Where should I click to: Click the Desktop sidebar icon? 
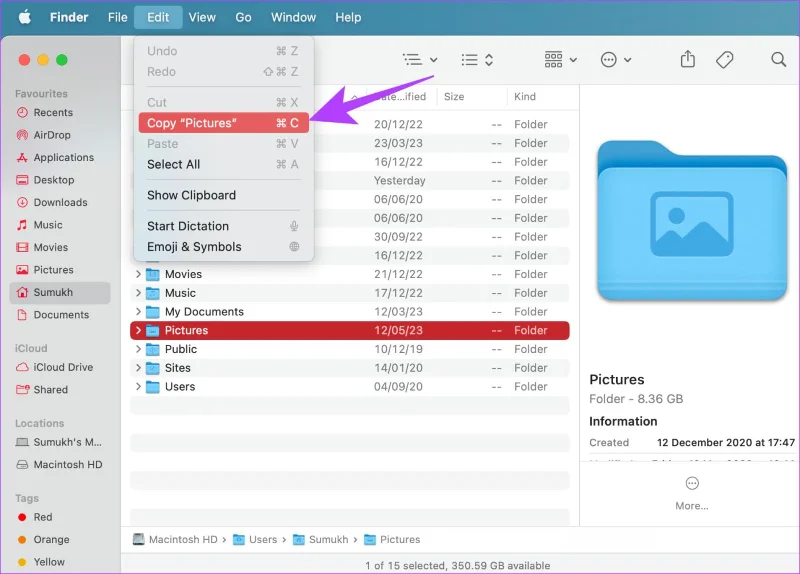pyautogui.click(x=22, y=180)
